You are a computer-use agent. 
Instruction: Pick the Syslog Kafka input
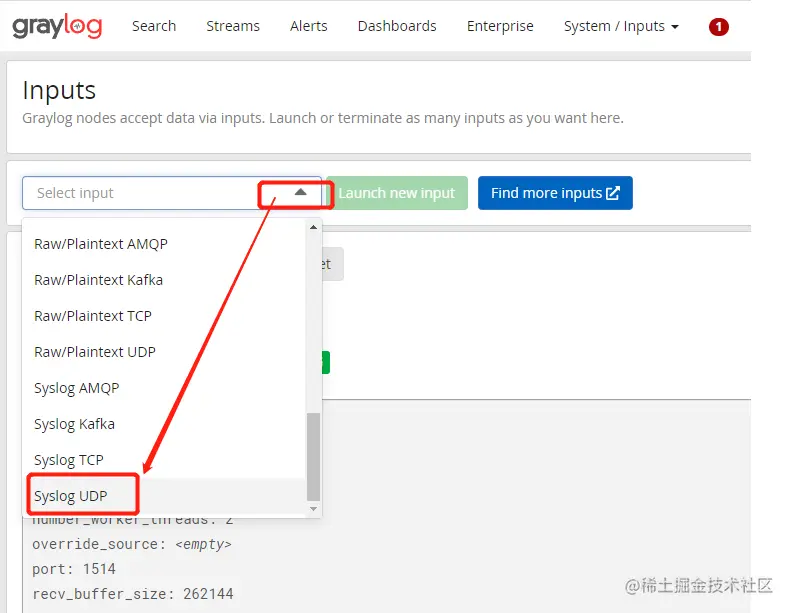coord(164,424)
